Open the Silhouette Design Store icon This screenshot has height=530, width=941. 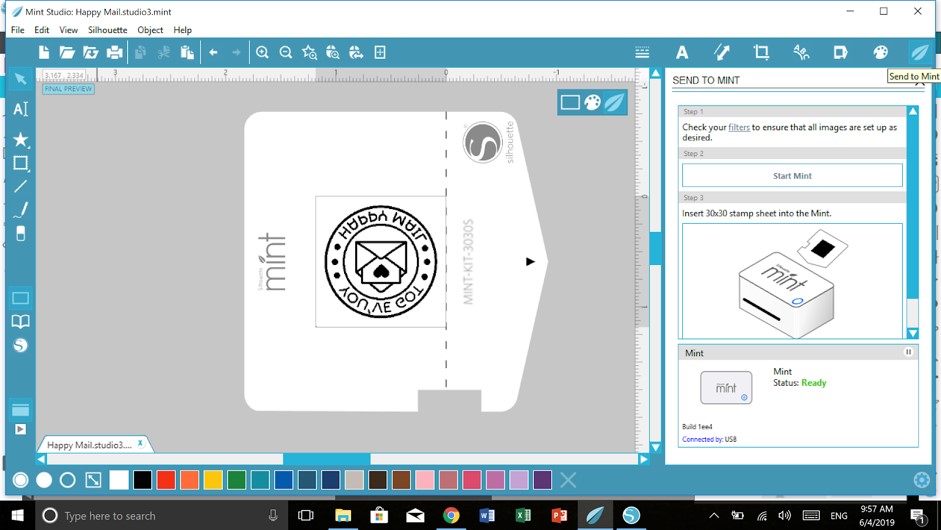pyautogui.click(x=20, y=345)
